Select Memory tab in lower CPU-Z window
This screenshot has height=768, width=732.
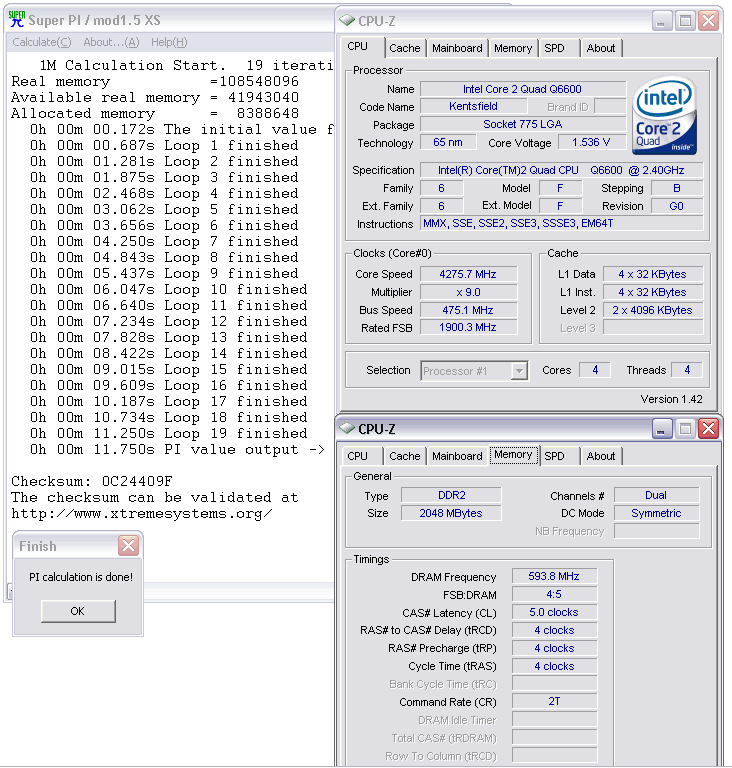point(513,455)
